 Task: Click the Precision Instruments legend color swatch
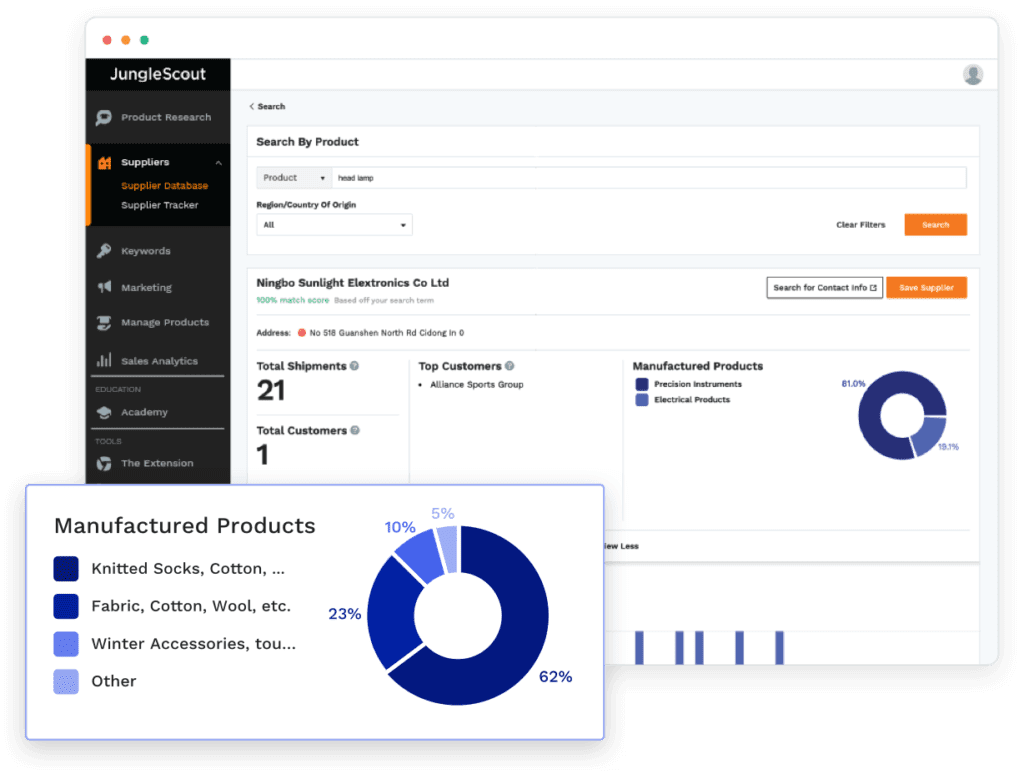pos(641,385)
